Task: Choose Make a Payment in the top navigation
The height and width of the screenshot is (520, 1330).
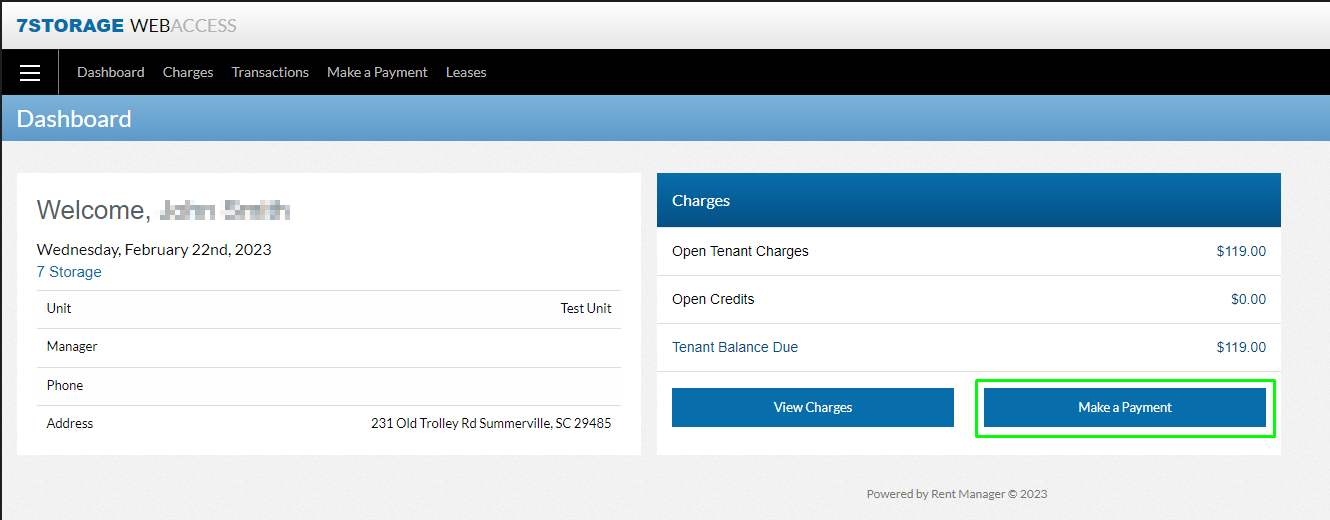Action: click(377, 73)
